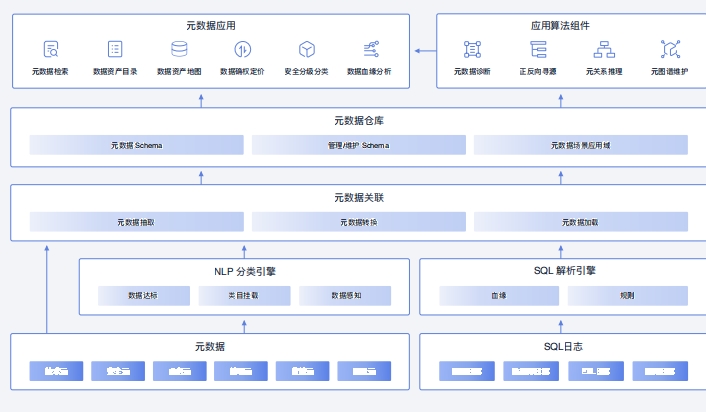This screenshot has width=706, height=412.
Task: Select the 元关系推理 label
Action: (x=604, y=72)
